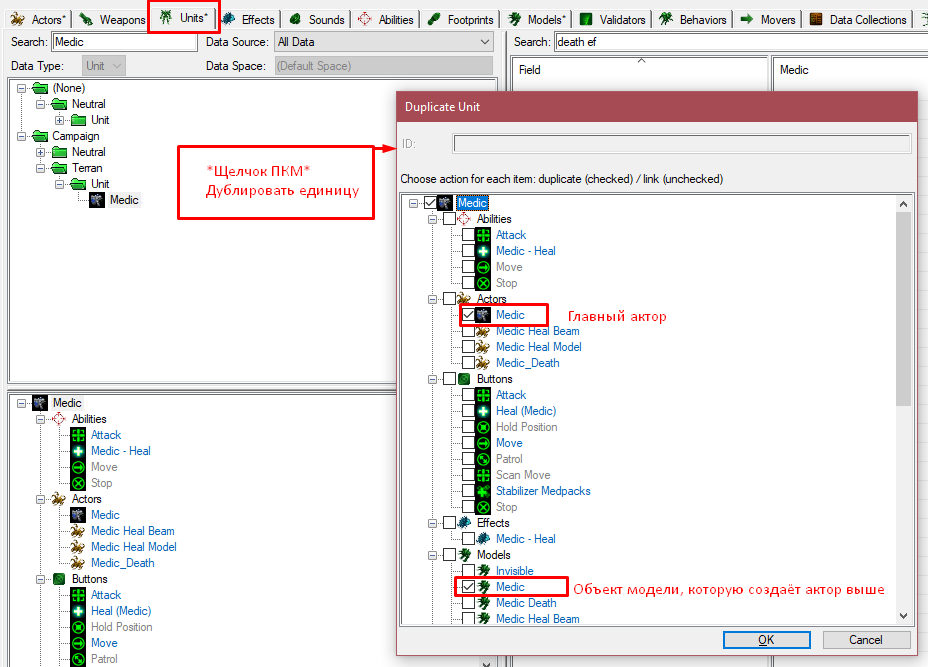Click the Move ability icon in dialog
928x667 pixels.
(484, 267)
